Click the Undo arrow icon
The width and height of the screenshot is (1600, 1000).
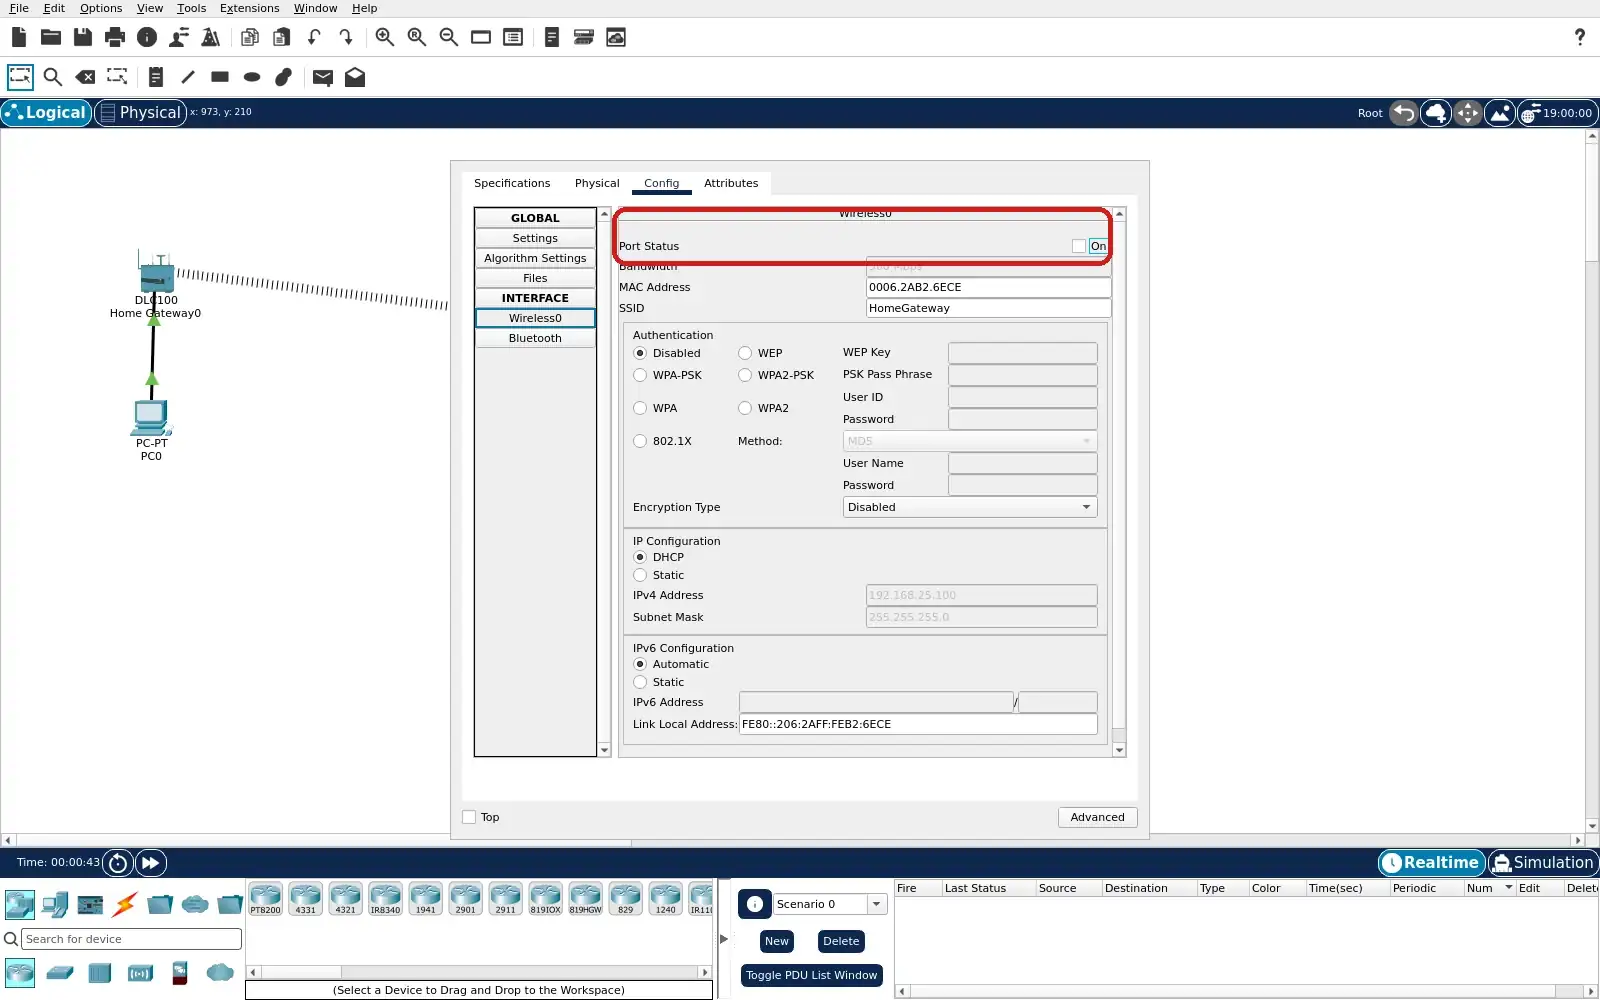[314, 37]
